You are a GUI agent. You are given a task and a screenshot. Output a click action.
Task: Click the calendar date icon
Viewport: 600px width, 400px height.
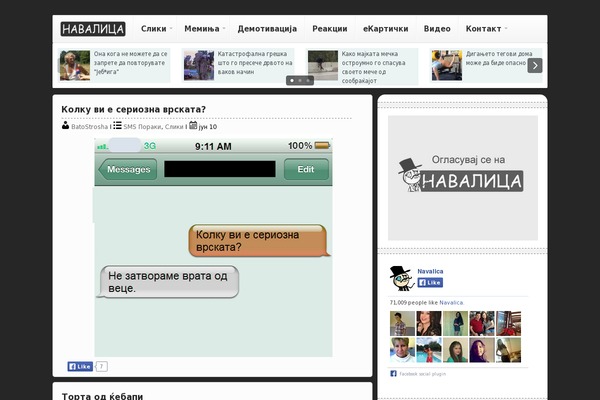click(x=193, y=125)
